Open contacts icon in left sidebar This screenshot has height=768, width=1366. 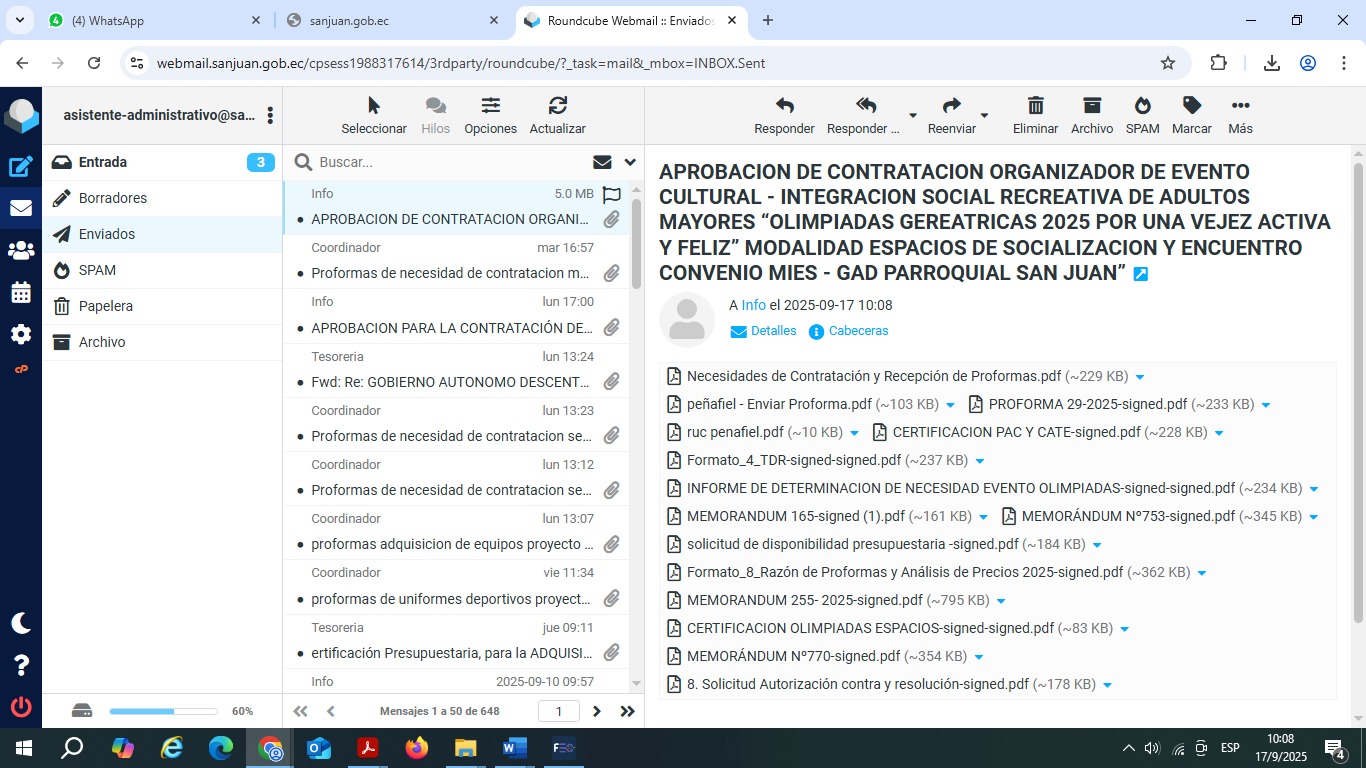click(21, 251)
